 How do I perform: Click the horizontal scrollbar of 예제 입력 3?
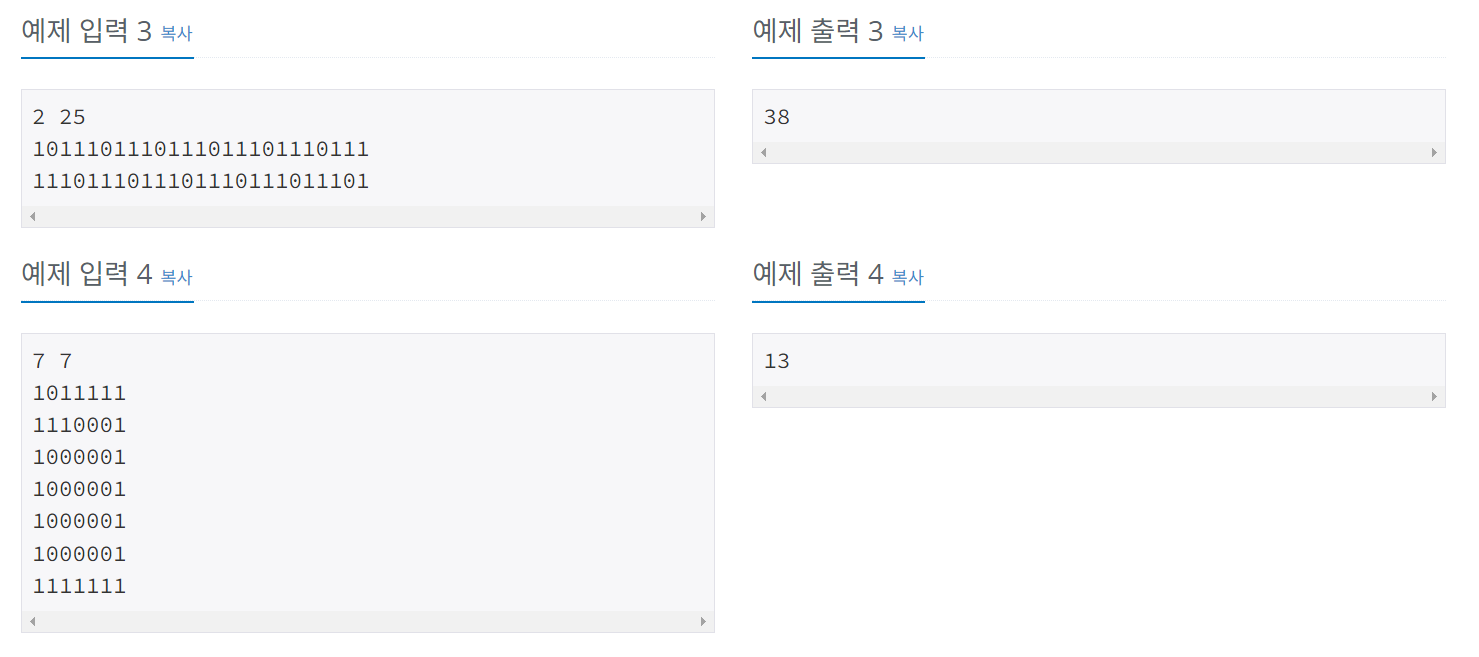[368, 216]
